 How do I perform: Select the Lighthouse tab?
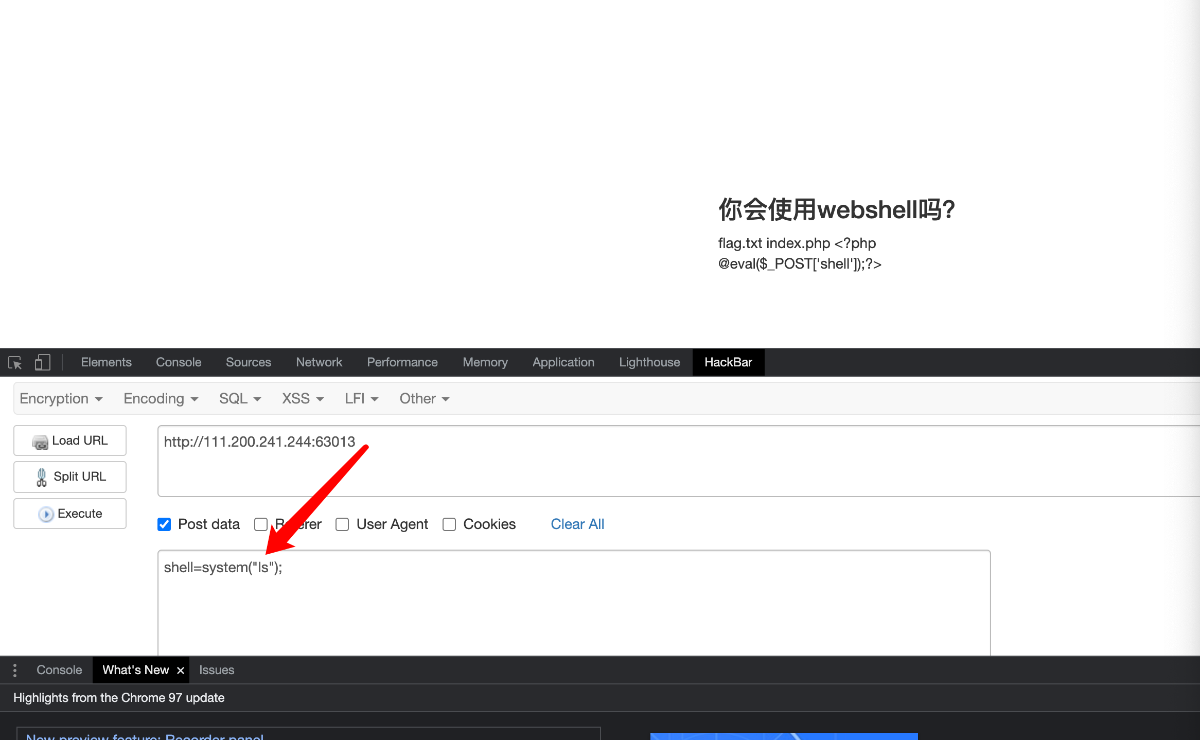pyautogui.click(x=649, y=362)
